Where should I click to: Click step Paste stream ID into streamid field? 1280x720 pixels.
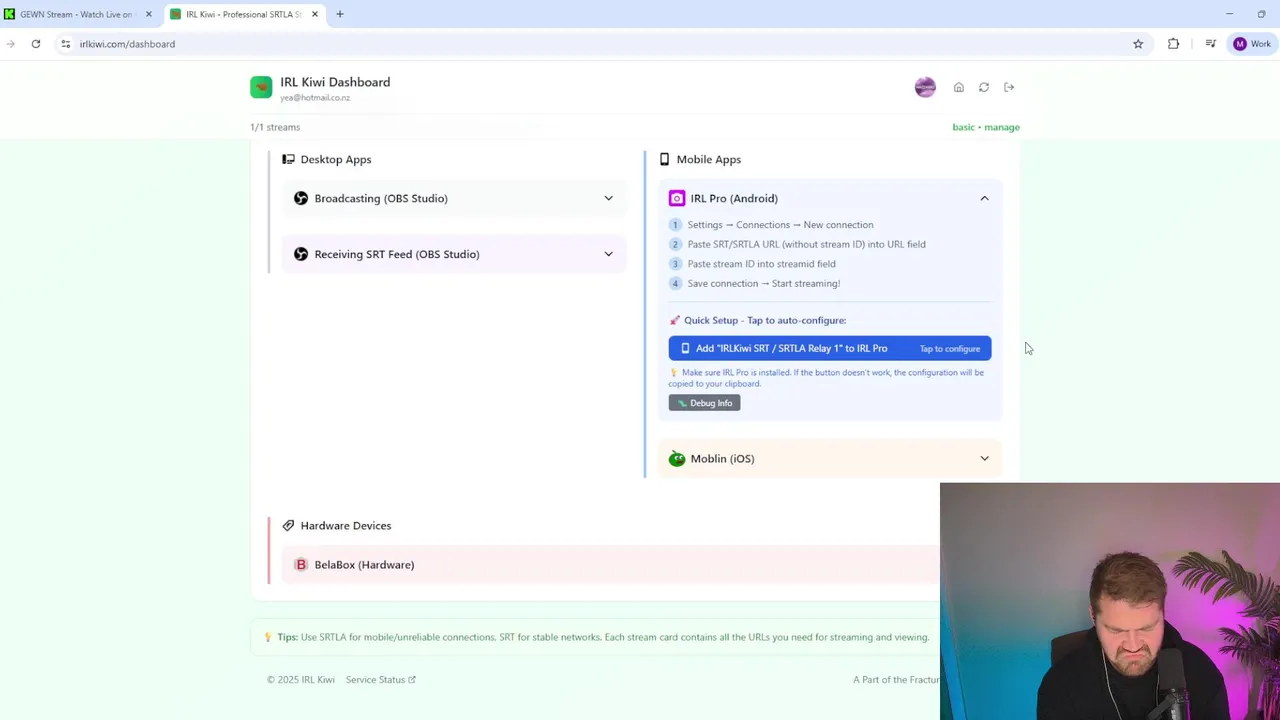coord(761,264)
